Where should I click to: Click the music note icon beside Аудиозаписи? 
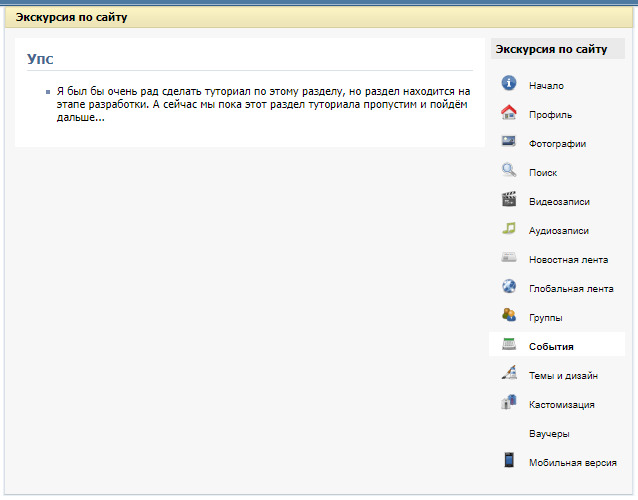[x=508, y=229]
